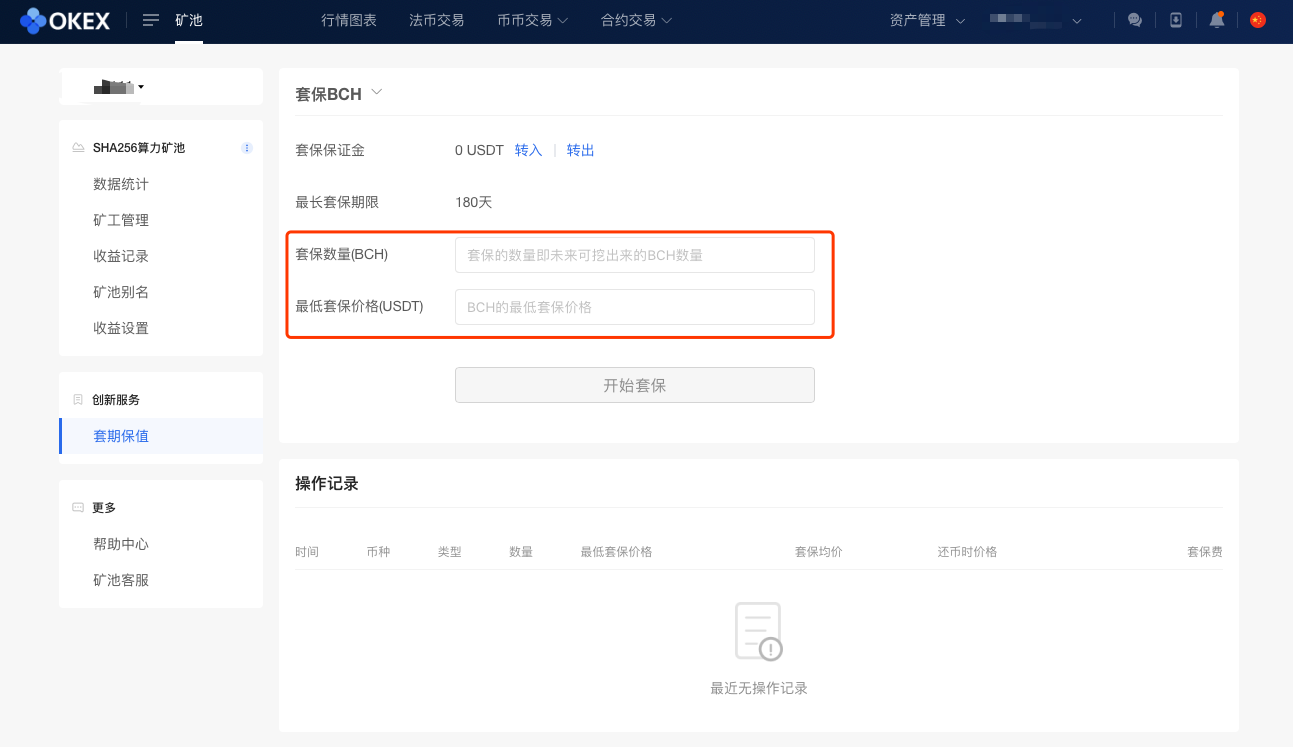Click the 数量 column header
The width and height of the screenshot is (1293, 747).
tap(521, 552)
